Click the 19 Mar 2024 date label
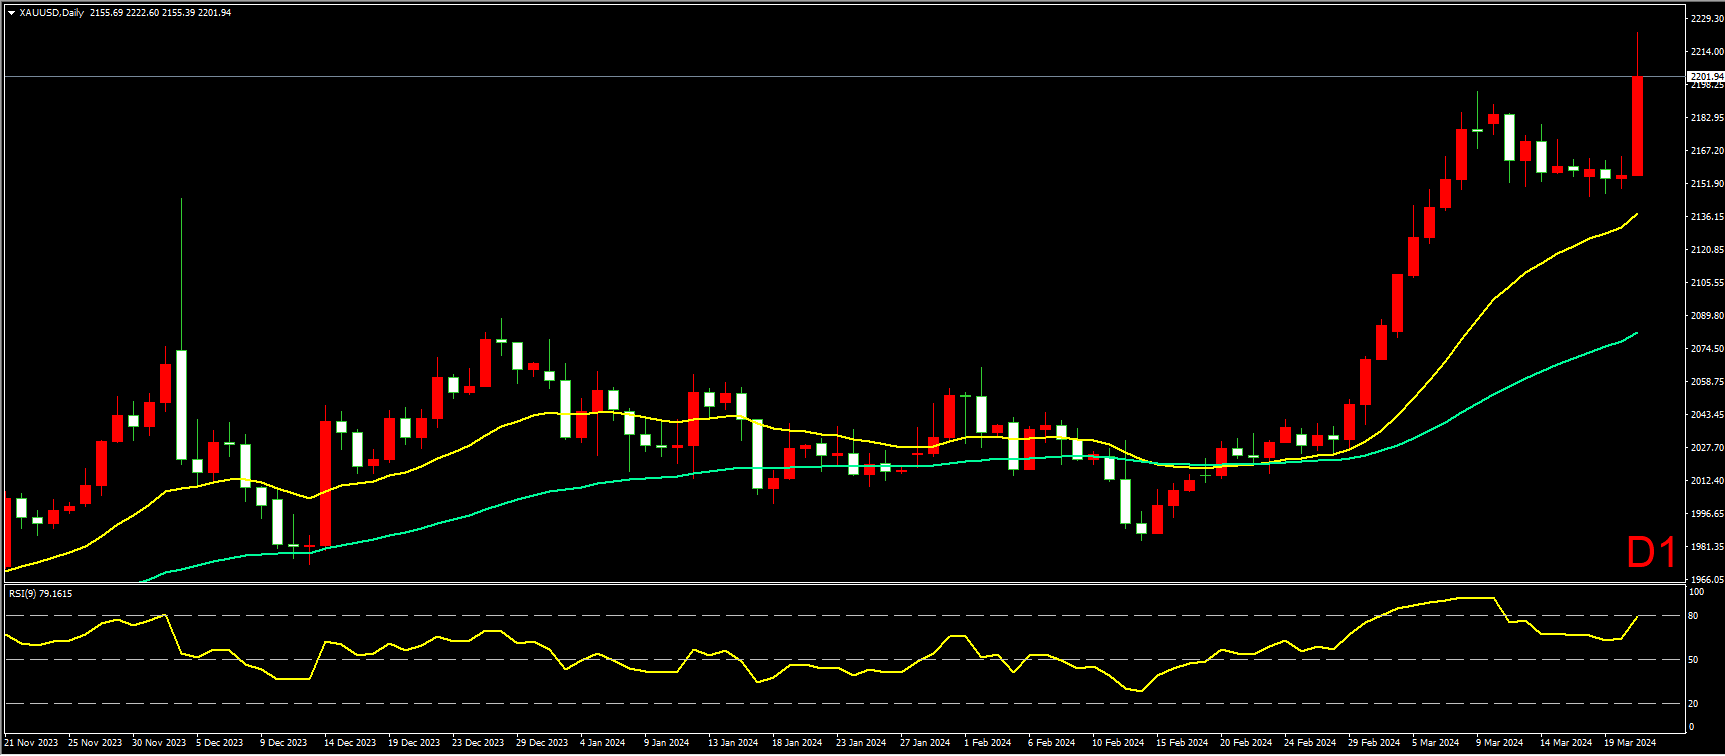Screen dimensions: 1725x756 point(1630,743)
